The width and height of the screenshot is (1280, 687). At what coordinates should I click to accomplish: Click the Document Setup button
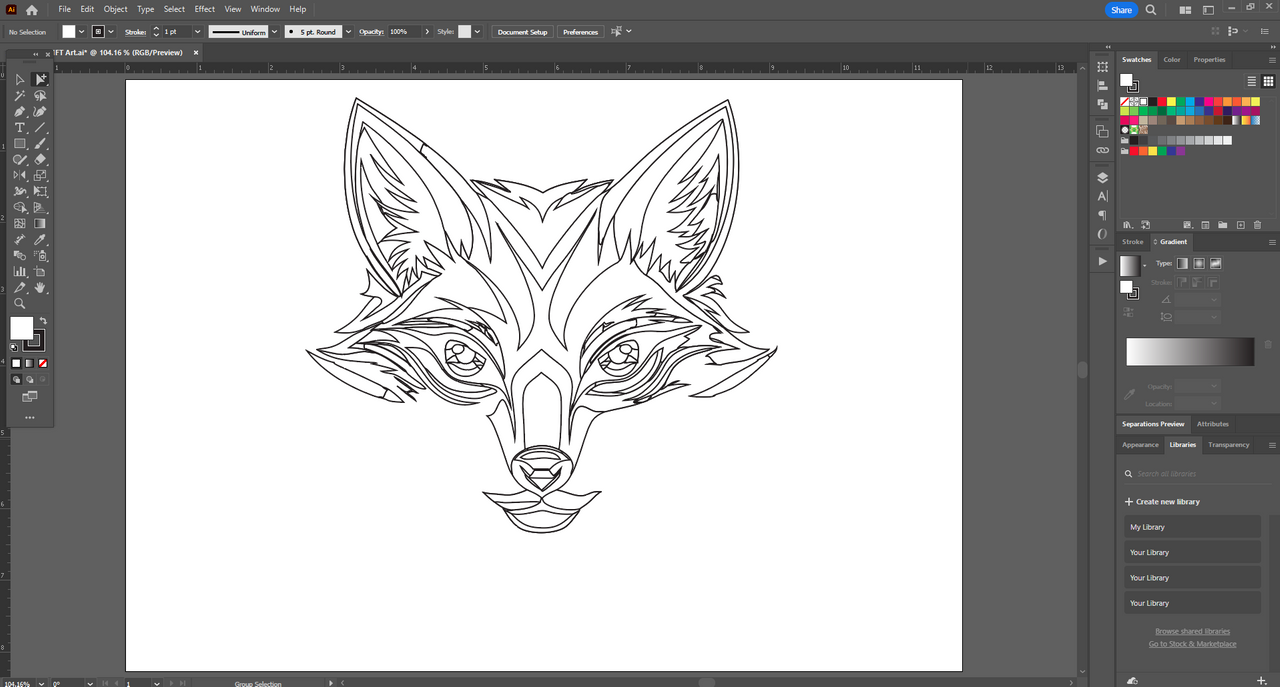tap(523, 32)
